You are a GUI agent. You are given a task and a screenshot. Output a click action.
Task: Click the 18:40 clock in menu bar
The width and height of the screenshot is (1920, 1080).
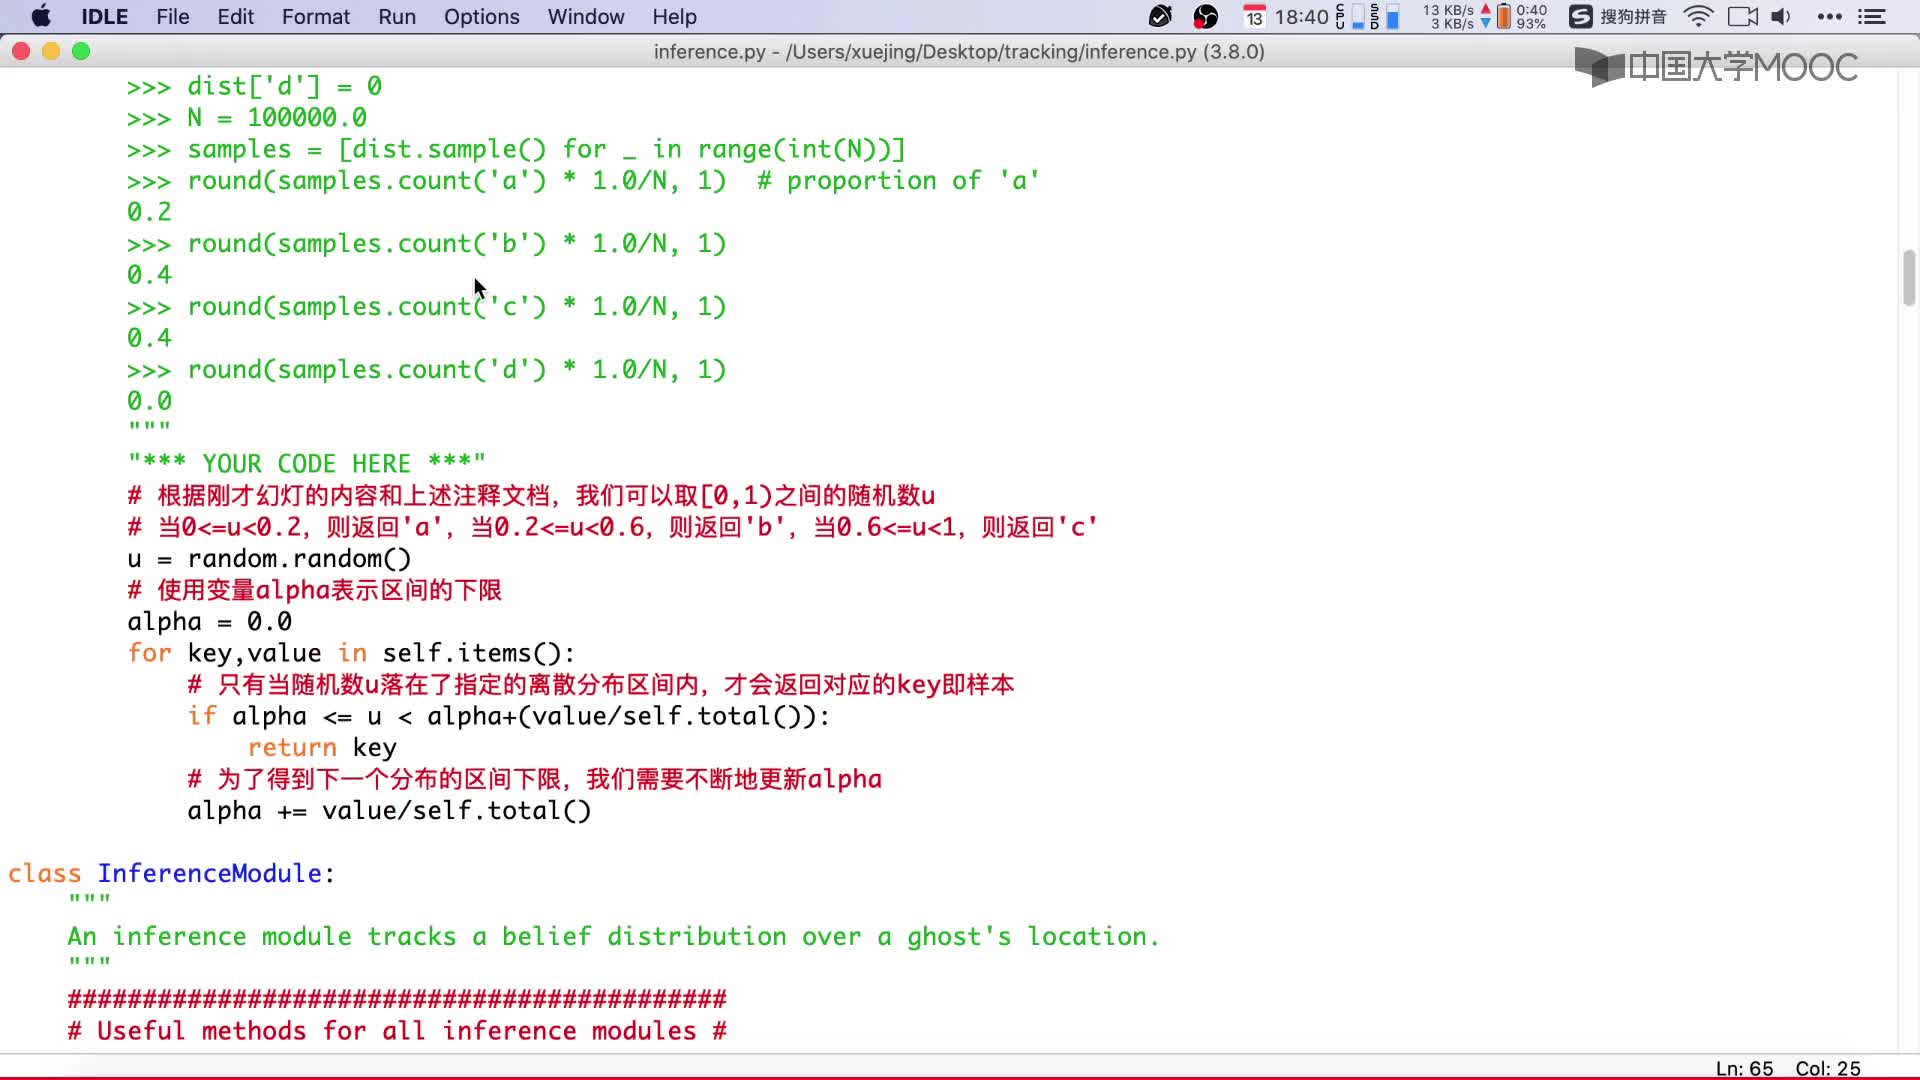(x=1302, y=17)
